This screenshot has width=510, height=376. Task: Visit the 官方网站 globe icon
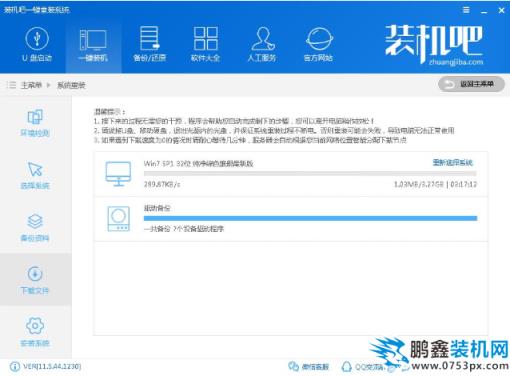[x=319, y=39]
